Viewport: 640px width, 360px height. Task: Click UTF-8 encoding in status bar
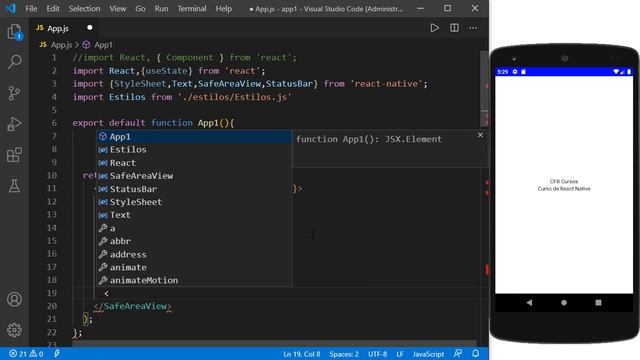pyautogui.click(x=378, y=354)
